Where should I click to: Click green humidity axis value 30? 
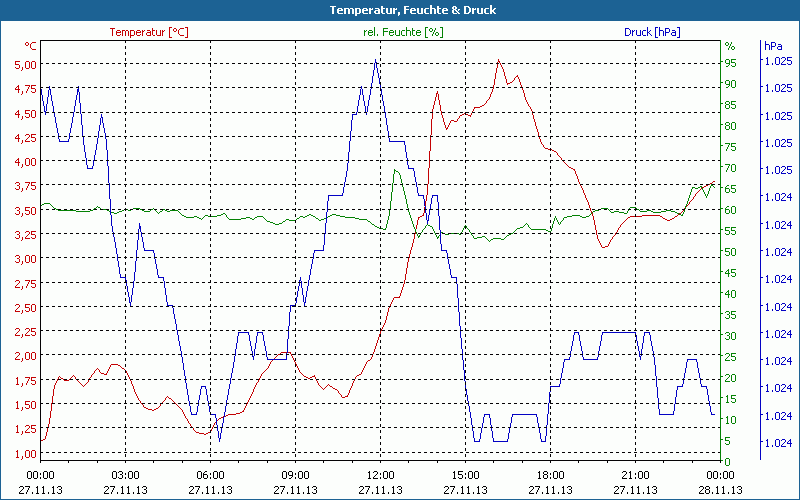pos(731,336)
